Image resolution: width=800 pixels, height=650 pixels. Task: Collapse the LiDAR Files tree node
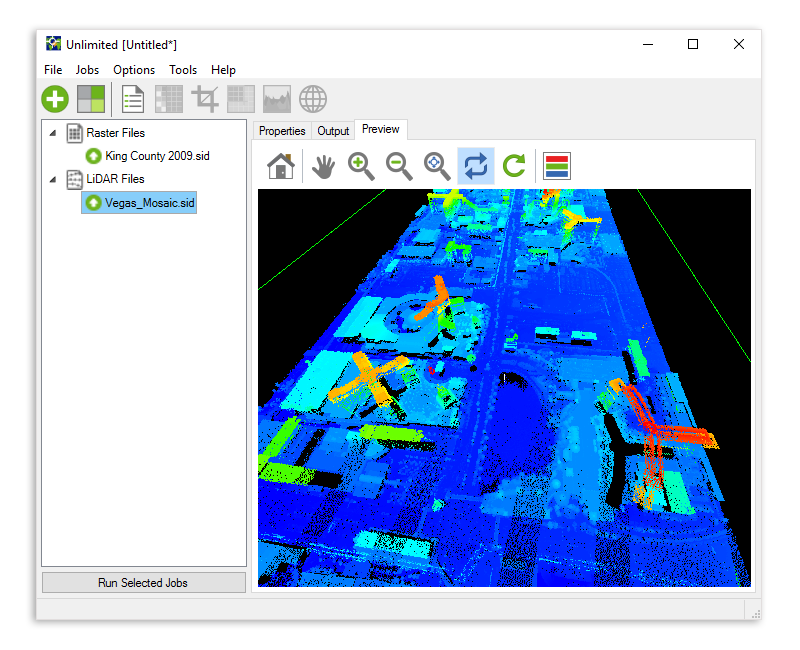click(53, 179)
